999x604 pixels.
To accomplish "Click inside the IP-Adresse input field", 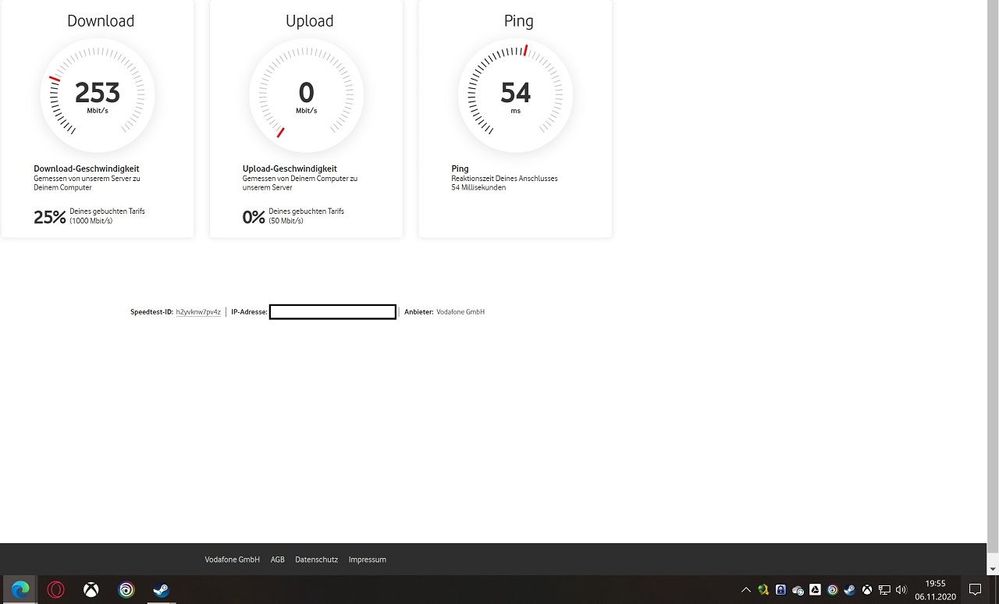I will pos(333,311).
